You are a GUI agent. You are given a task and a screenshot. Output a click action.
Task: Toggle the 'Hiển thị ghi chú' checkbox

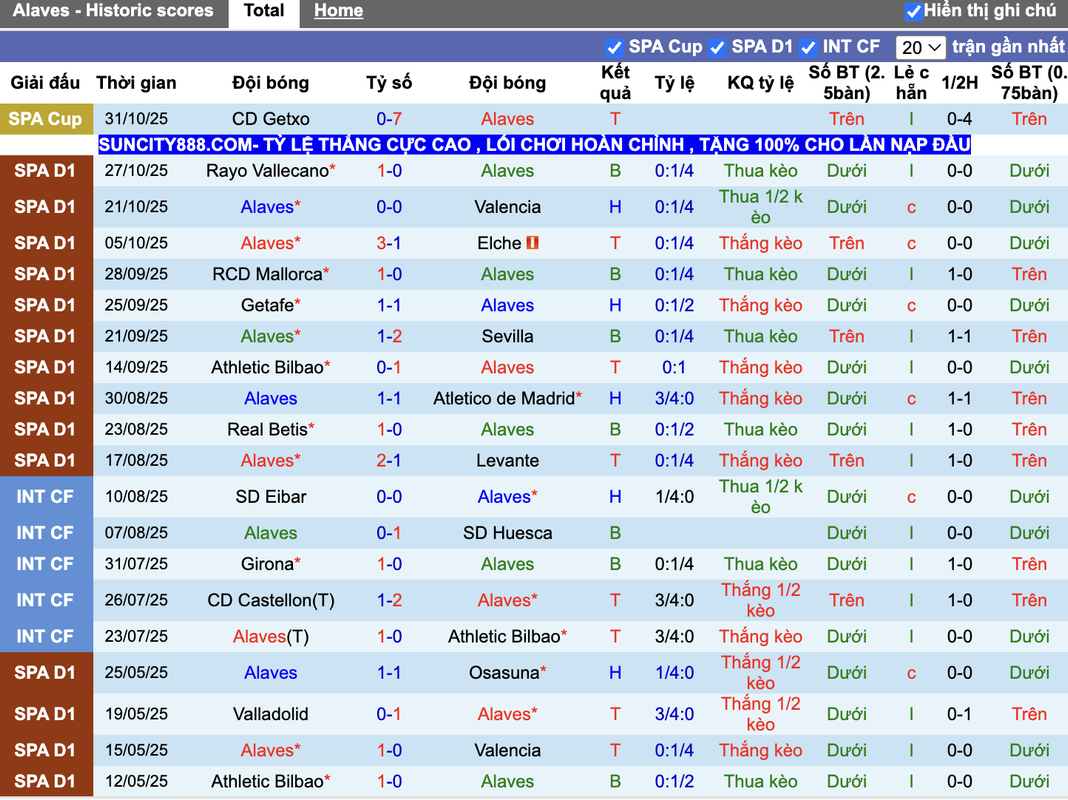(x=913, y=11)
